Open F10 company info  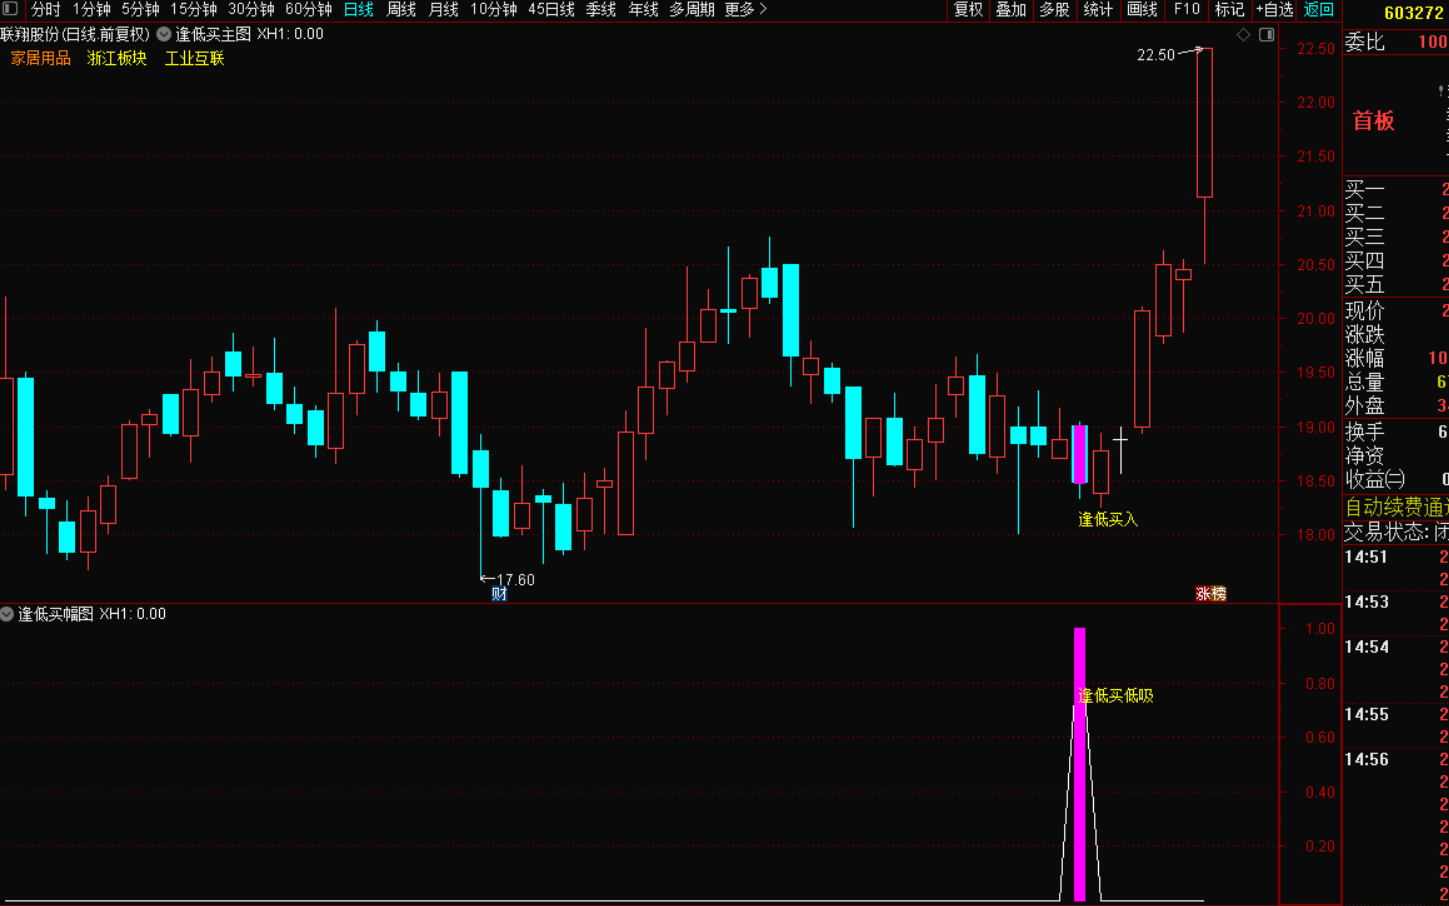click(x=1186, y=10)
